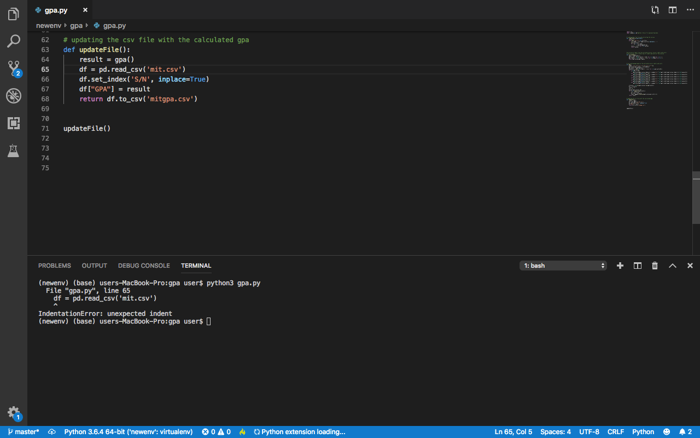The image size is (700, 438).
Task: Select the Python interpreter 3.6.4 status item
Action: (x=128, y=432)
